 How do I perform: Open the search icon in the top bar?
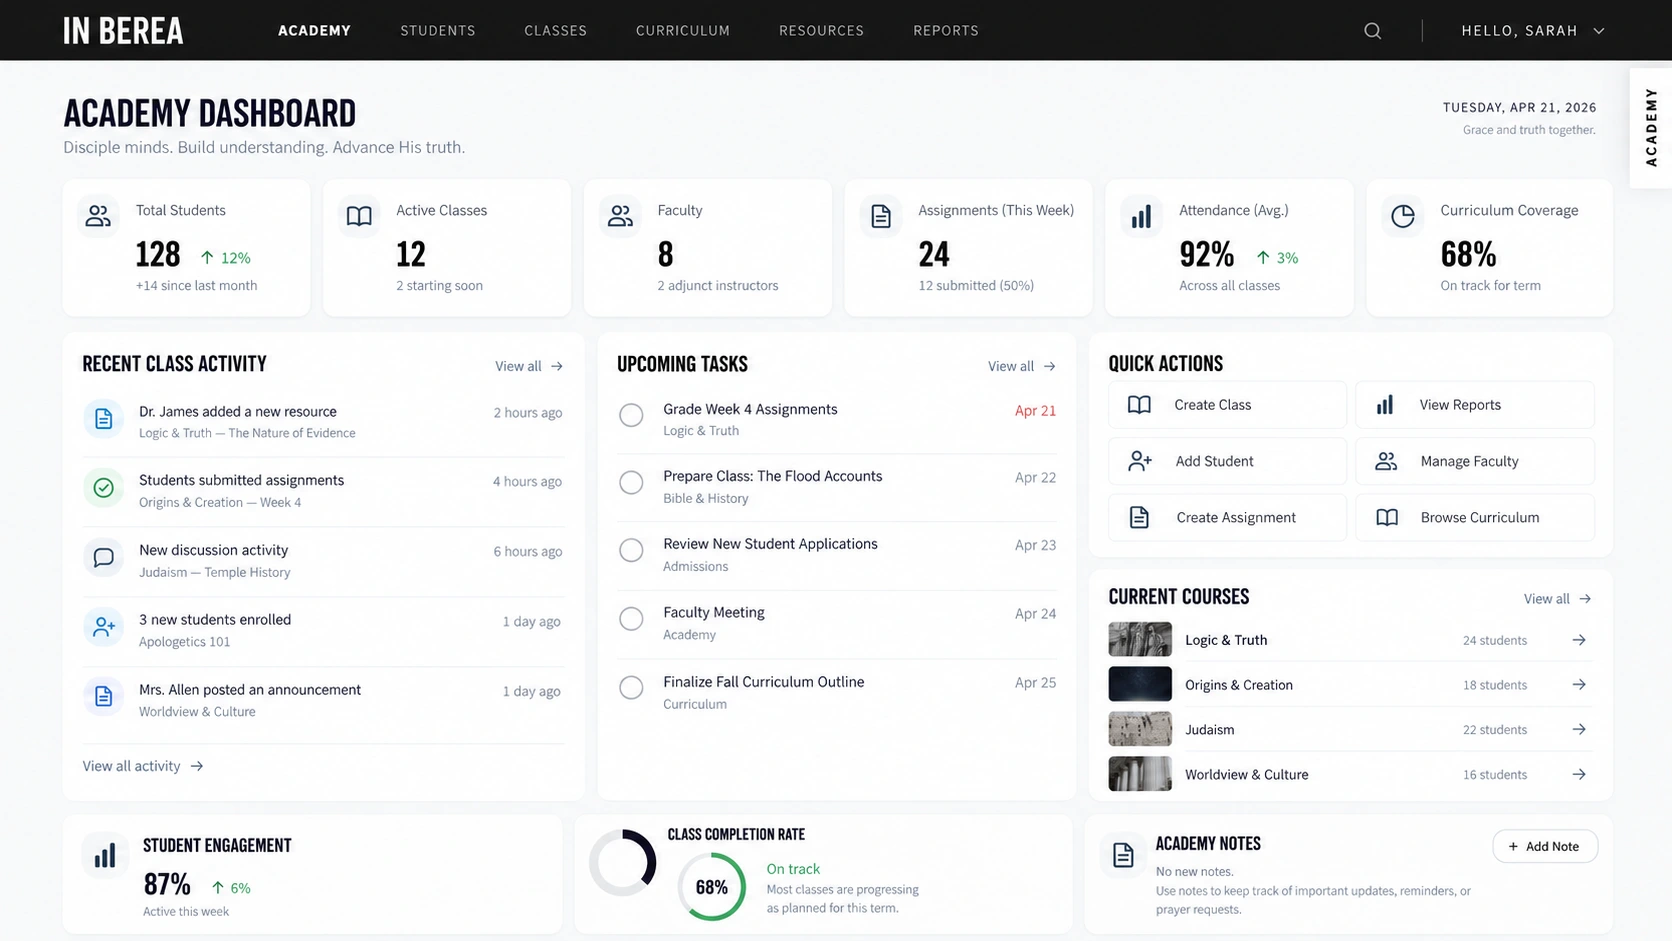[1373, 31]
